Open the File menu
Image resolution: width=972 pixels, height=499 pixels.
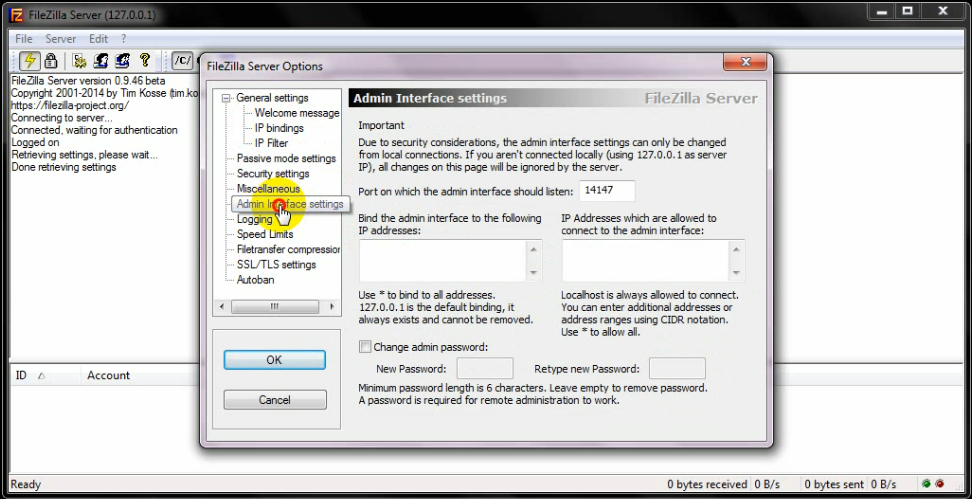(24, 38)
